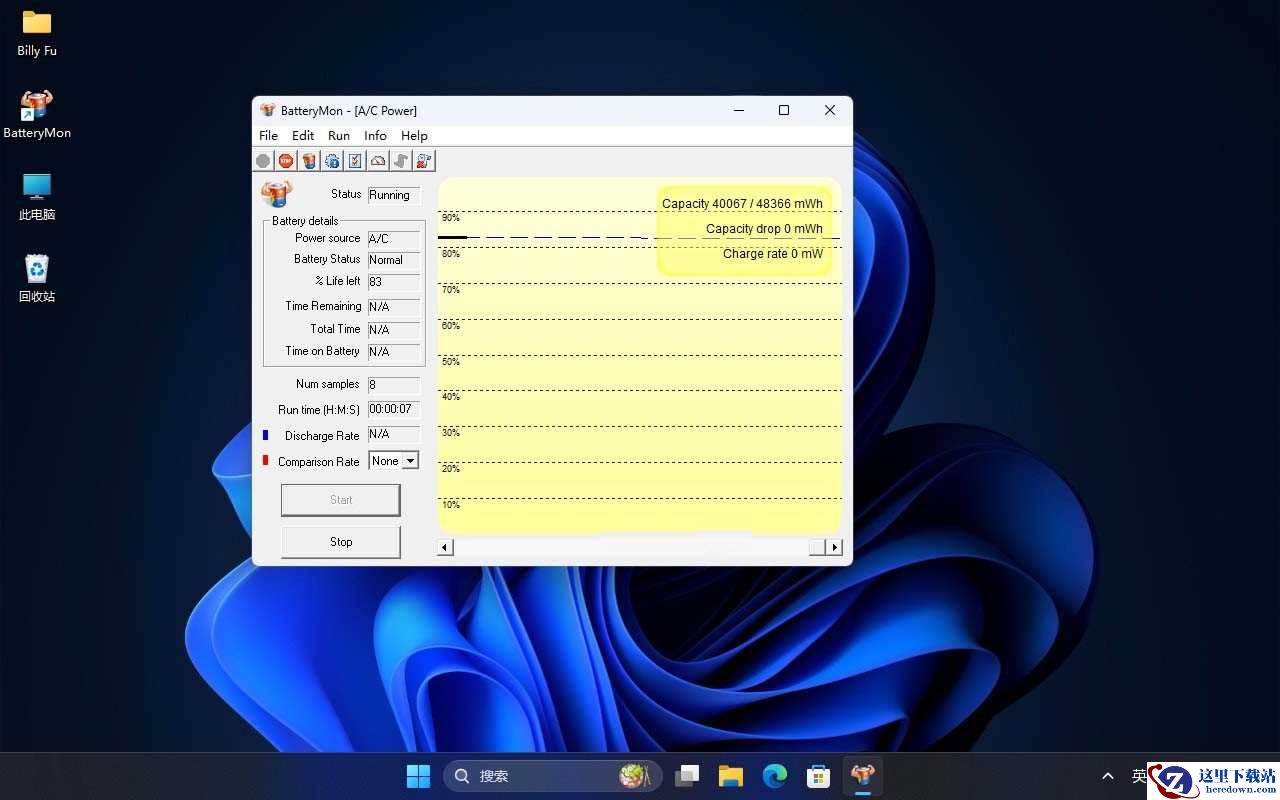
Task: Open the Edit menu
Action: tap(303, 136)
